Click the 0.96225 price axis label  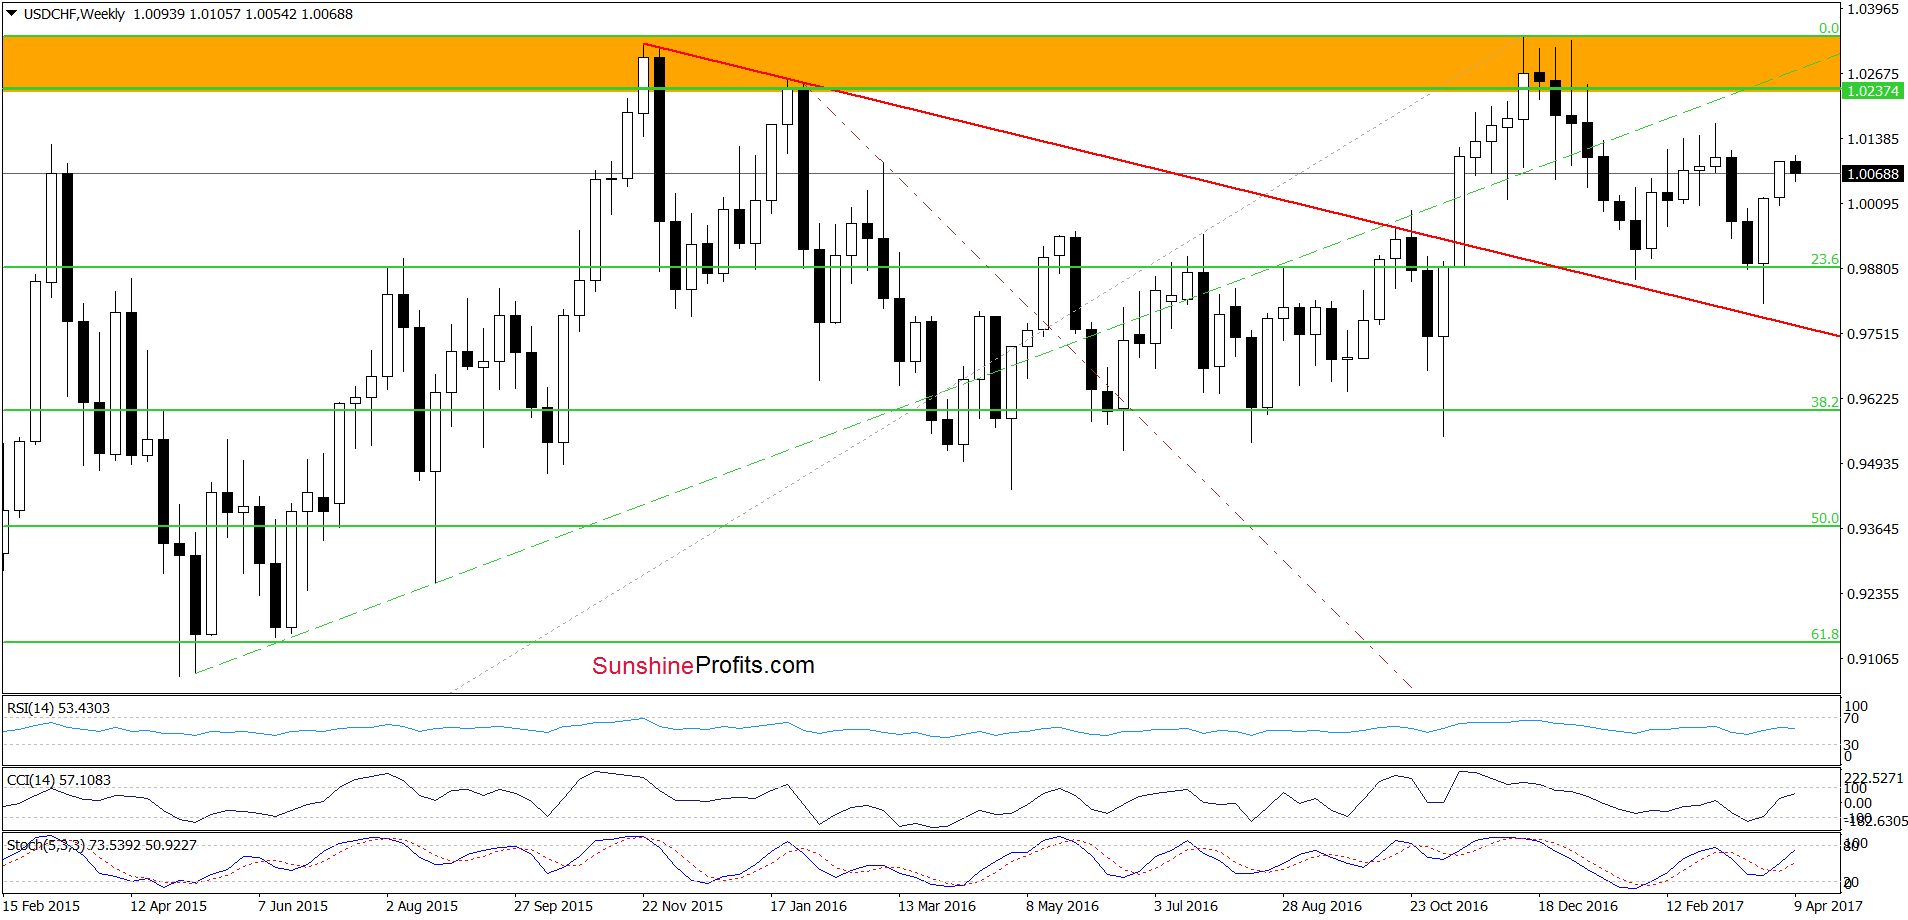click(1872, 399)
